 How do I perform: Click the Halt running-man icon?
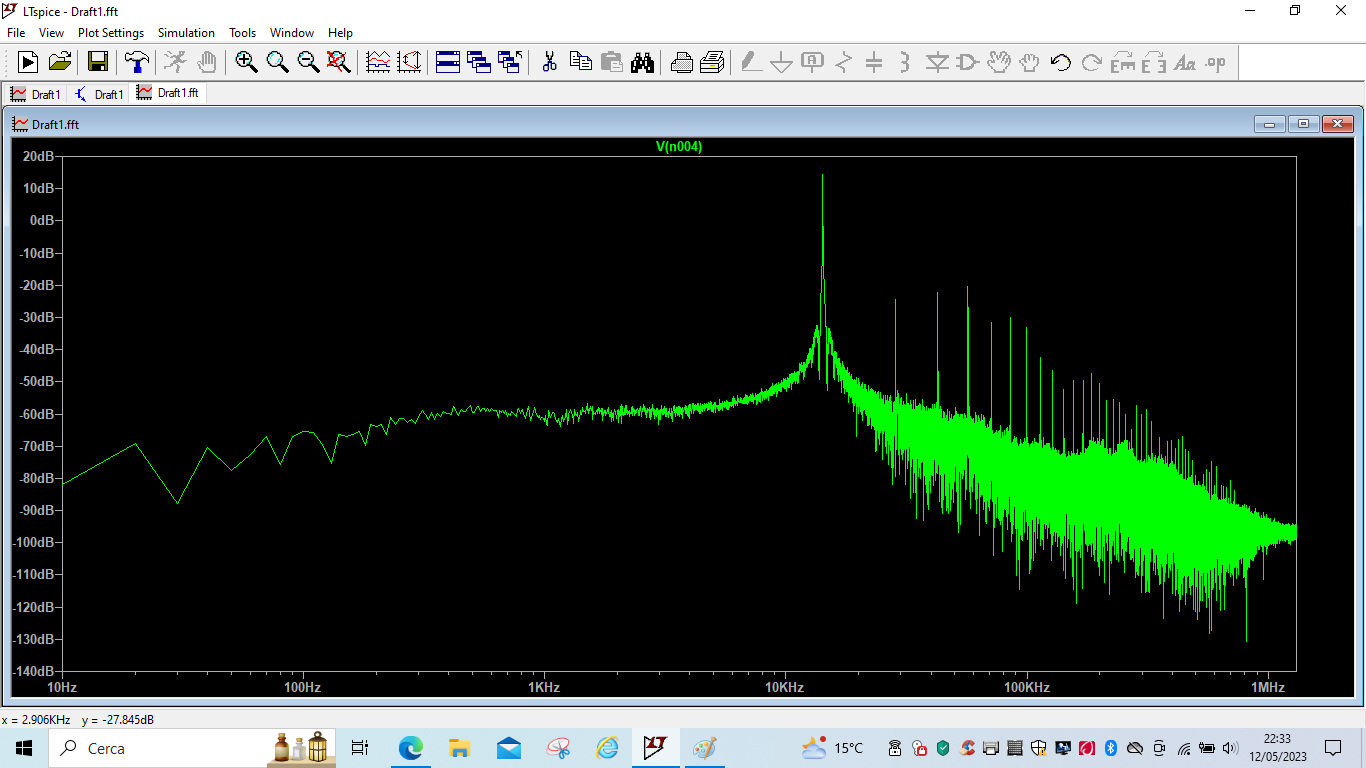[175, 62]
